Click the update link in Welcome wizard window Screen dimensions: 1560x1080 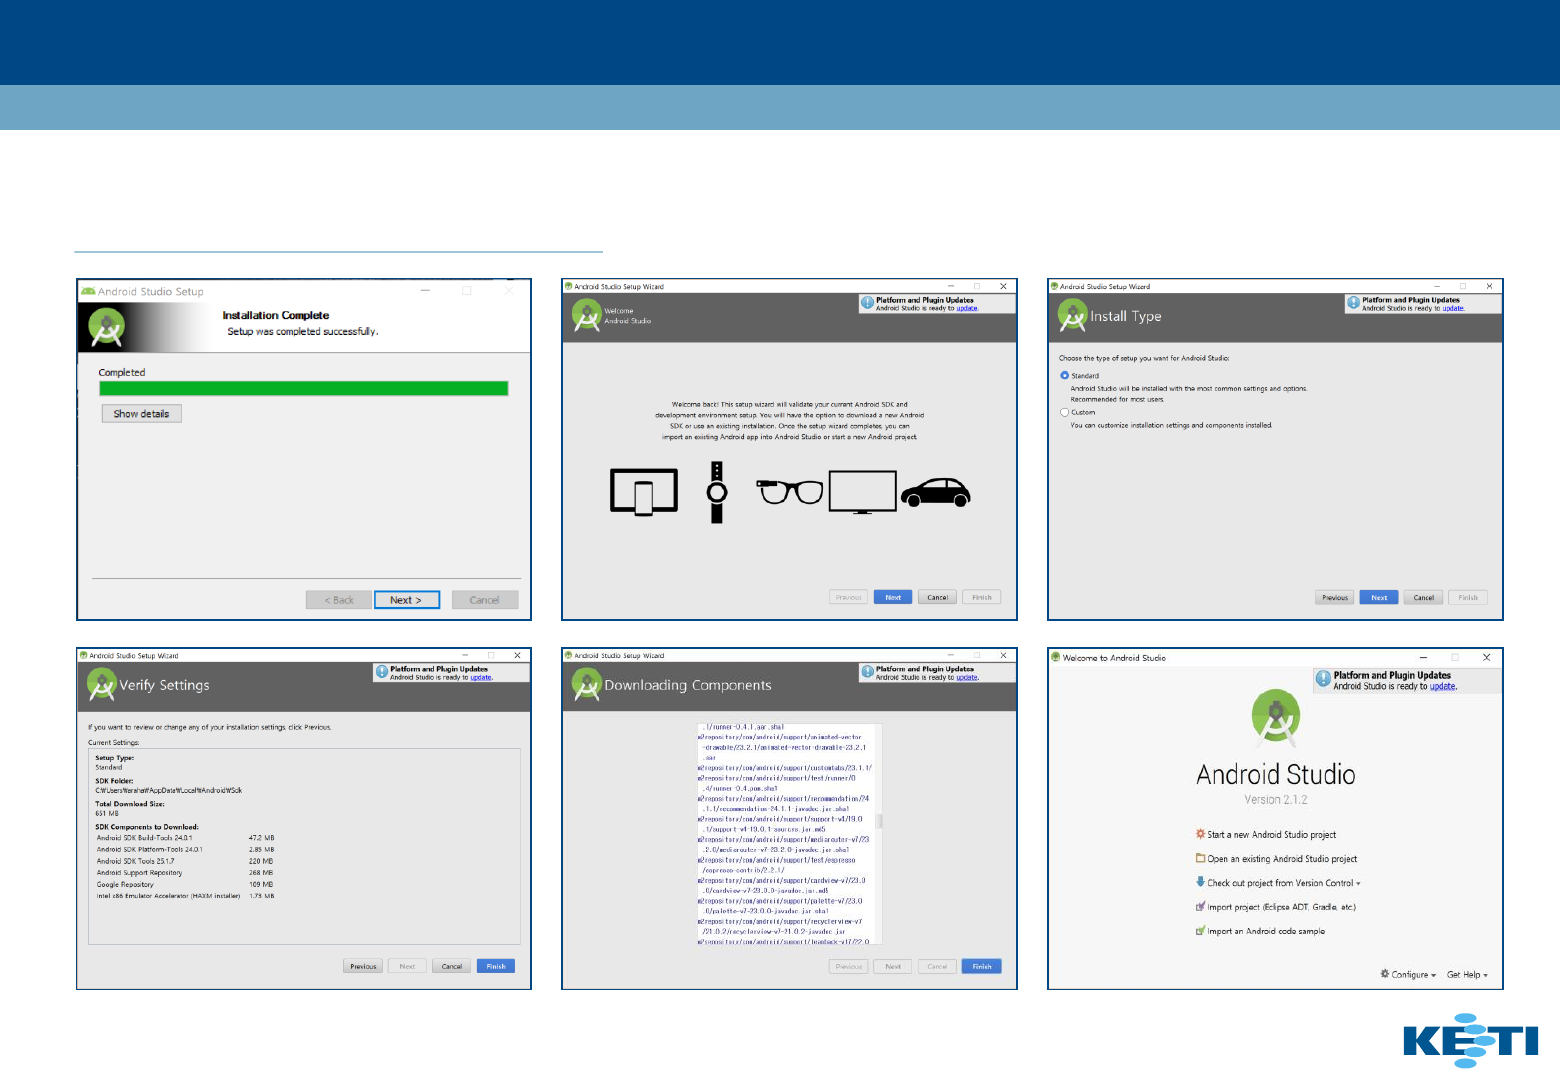point(967,308)
